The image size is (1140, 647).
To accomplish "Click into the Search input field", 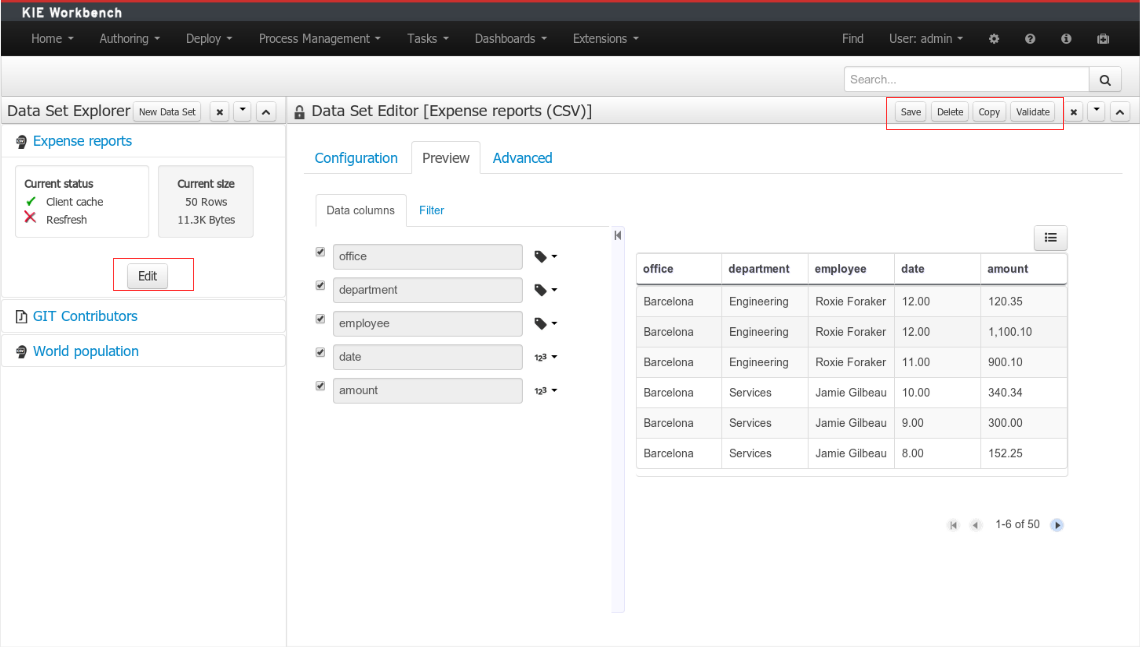I will 966,80.
